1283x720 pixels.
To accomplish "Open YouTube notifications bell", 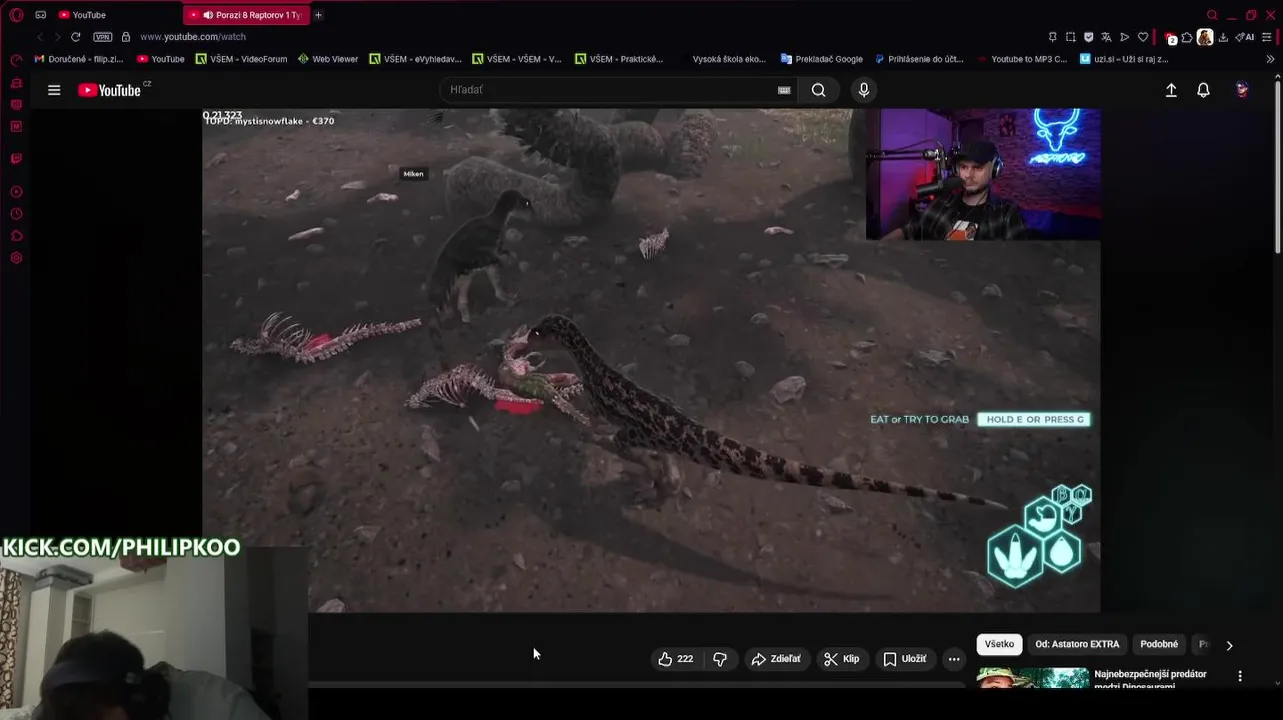I will coord(1203,90).
